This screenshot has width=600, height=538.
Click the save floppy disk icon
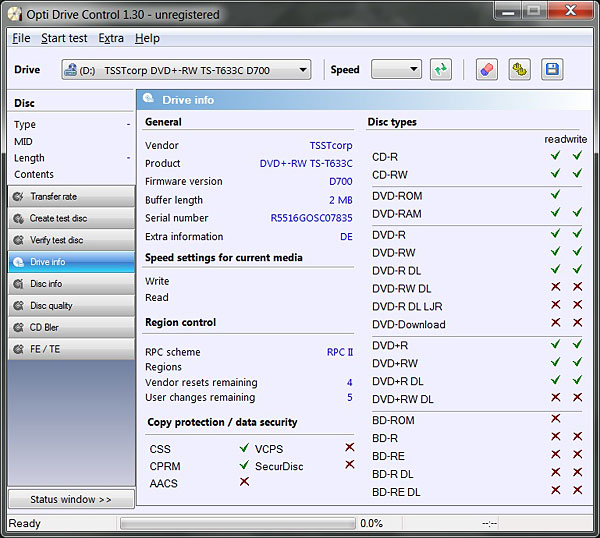coord(551,70)
